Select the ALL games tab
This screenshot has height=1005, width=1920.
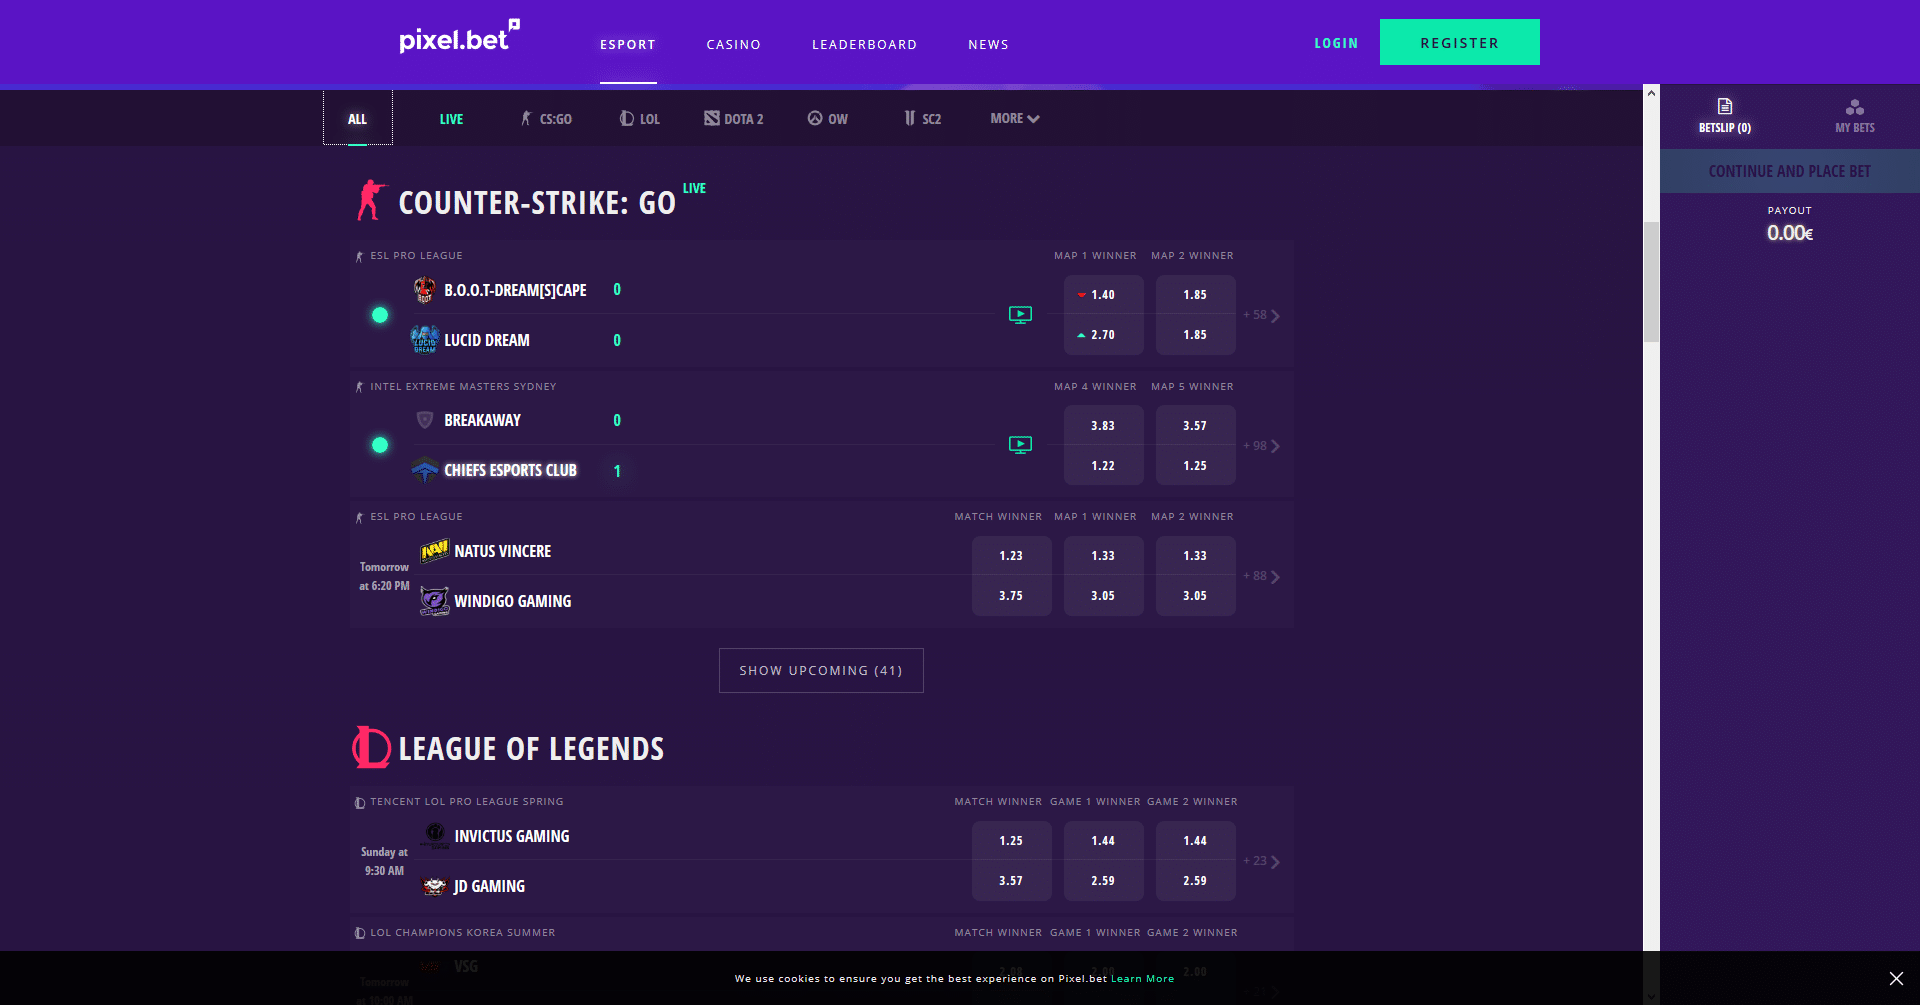(357, 119)
